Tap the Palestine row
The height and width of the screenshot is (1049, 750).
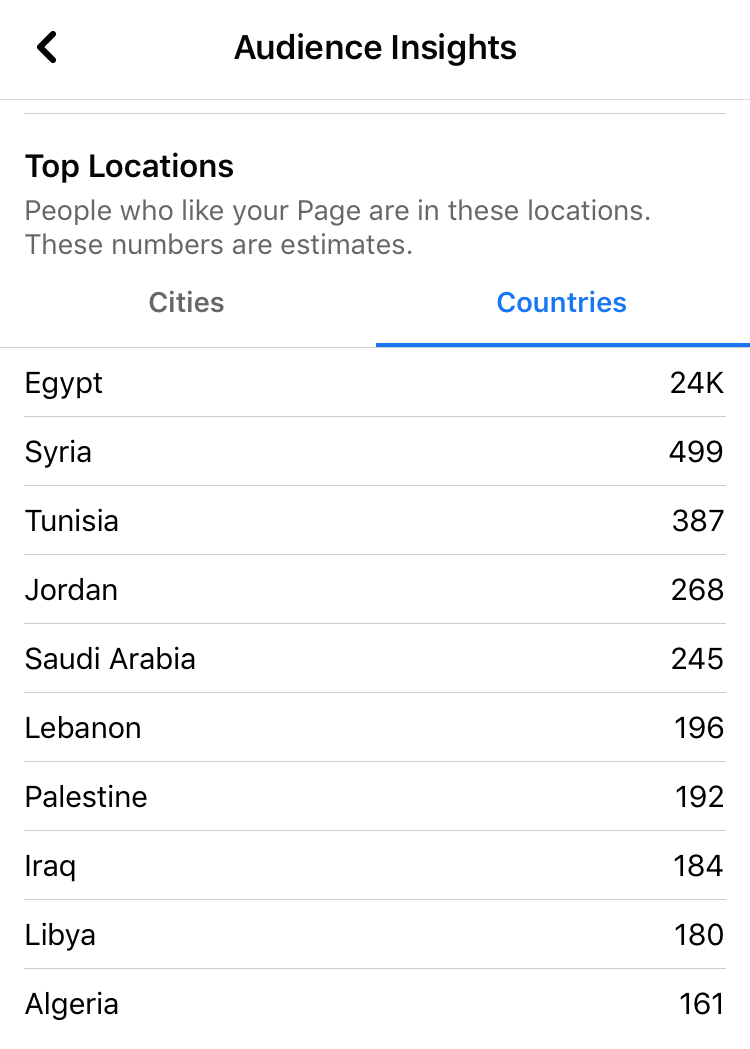[x=375, y=797]
